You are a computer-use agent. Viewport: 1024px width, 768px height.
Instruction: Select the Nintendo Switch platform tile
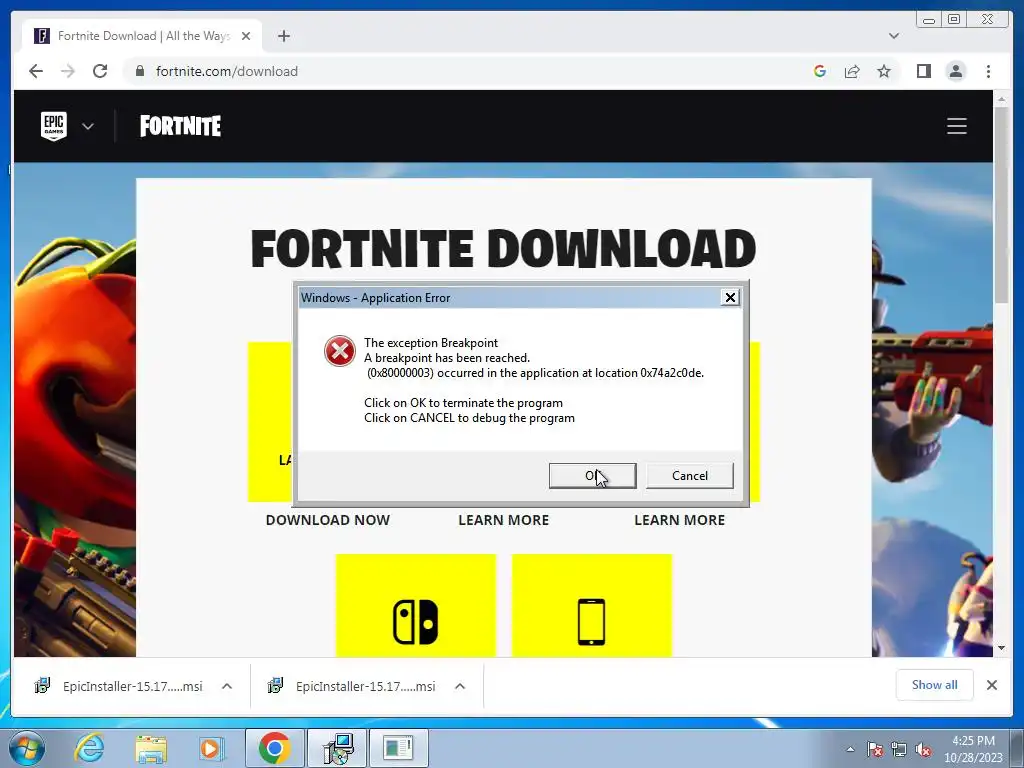pos(416,605)
